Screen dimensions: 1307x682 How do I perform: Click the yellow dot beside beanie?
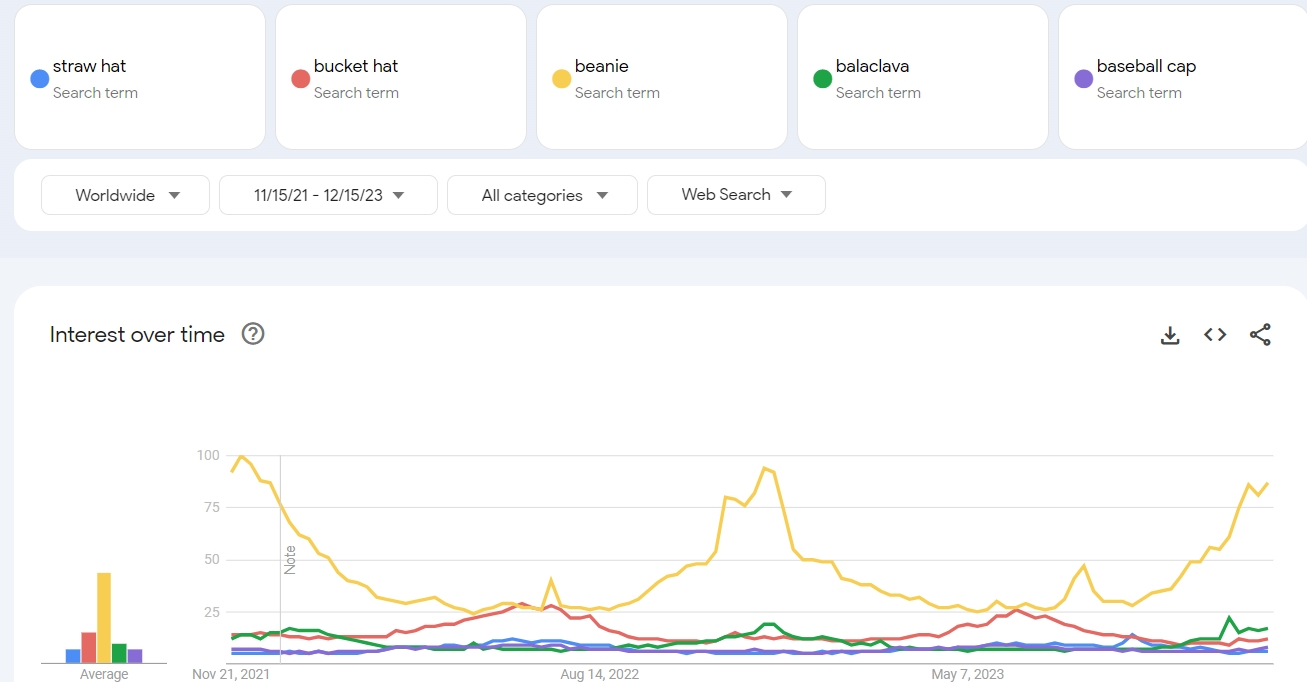click(x=562, y=79)
